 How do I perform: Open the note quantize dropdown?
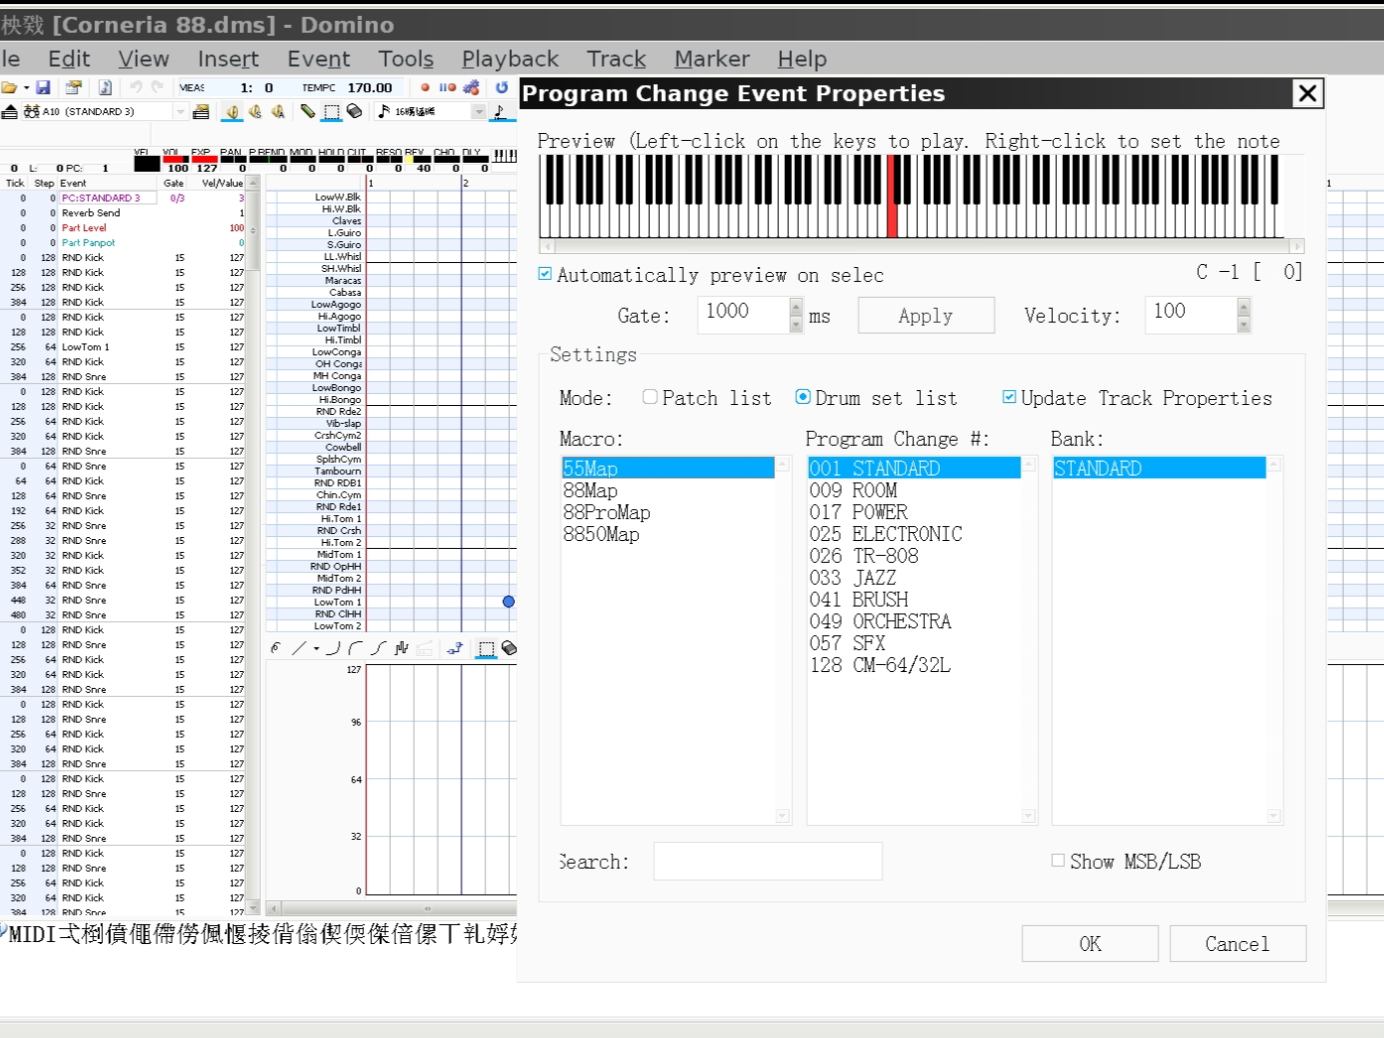[x=478, y=112]
